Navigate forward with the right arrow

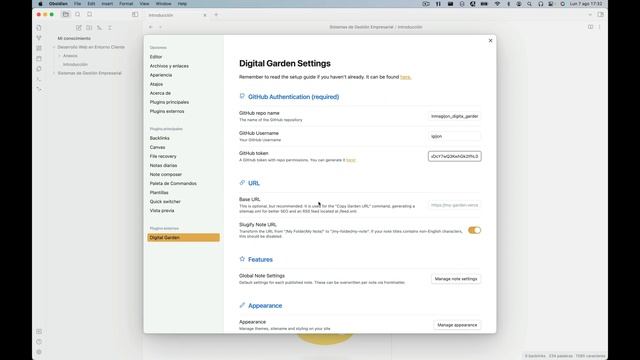pyautogui.click(x=160, y=27)
